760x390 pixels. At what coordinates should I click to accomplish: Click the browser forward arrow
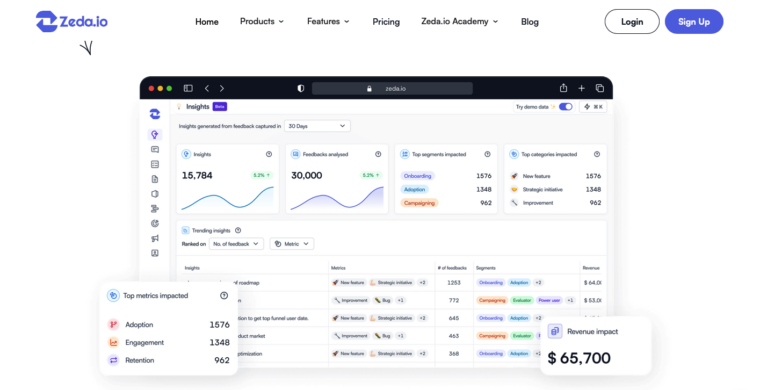pyautogui.click(x=222, y=88)
